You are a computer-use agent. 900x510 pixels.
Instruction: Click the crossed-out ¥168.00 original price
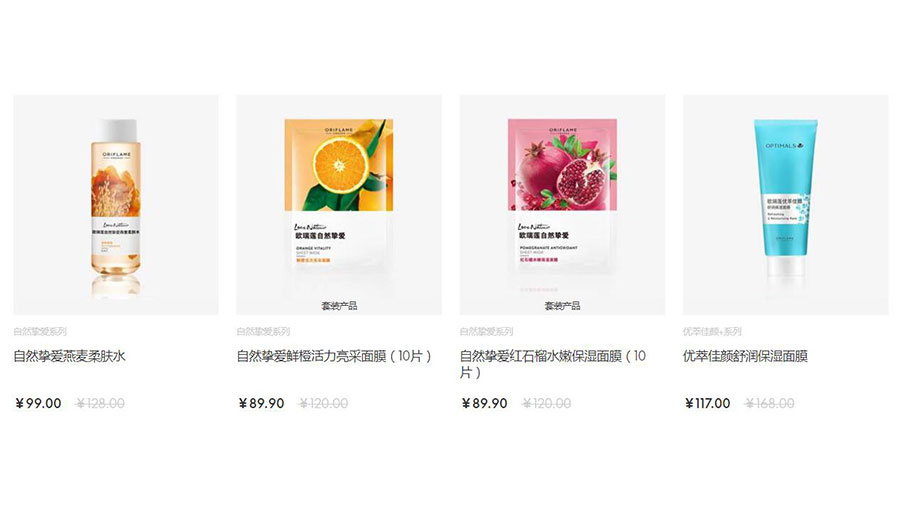pyautogui.click(x=770, y=403)
